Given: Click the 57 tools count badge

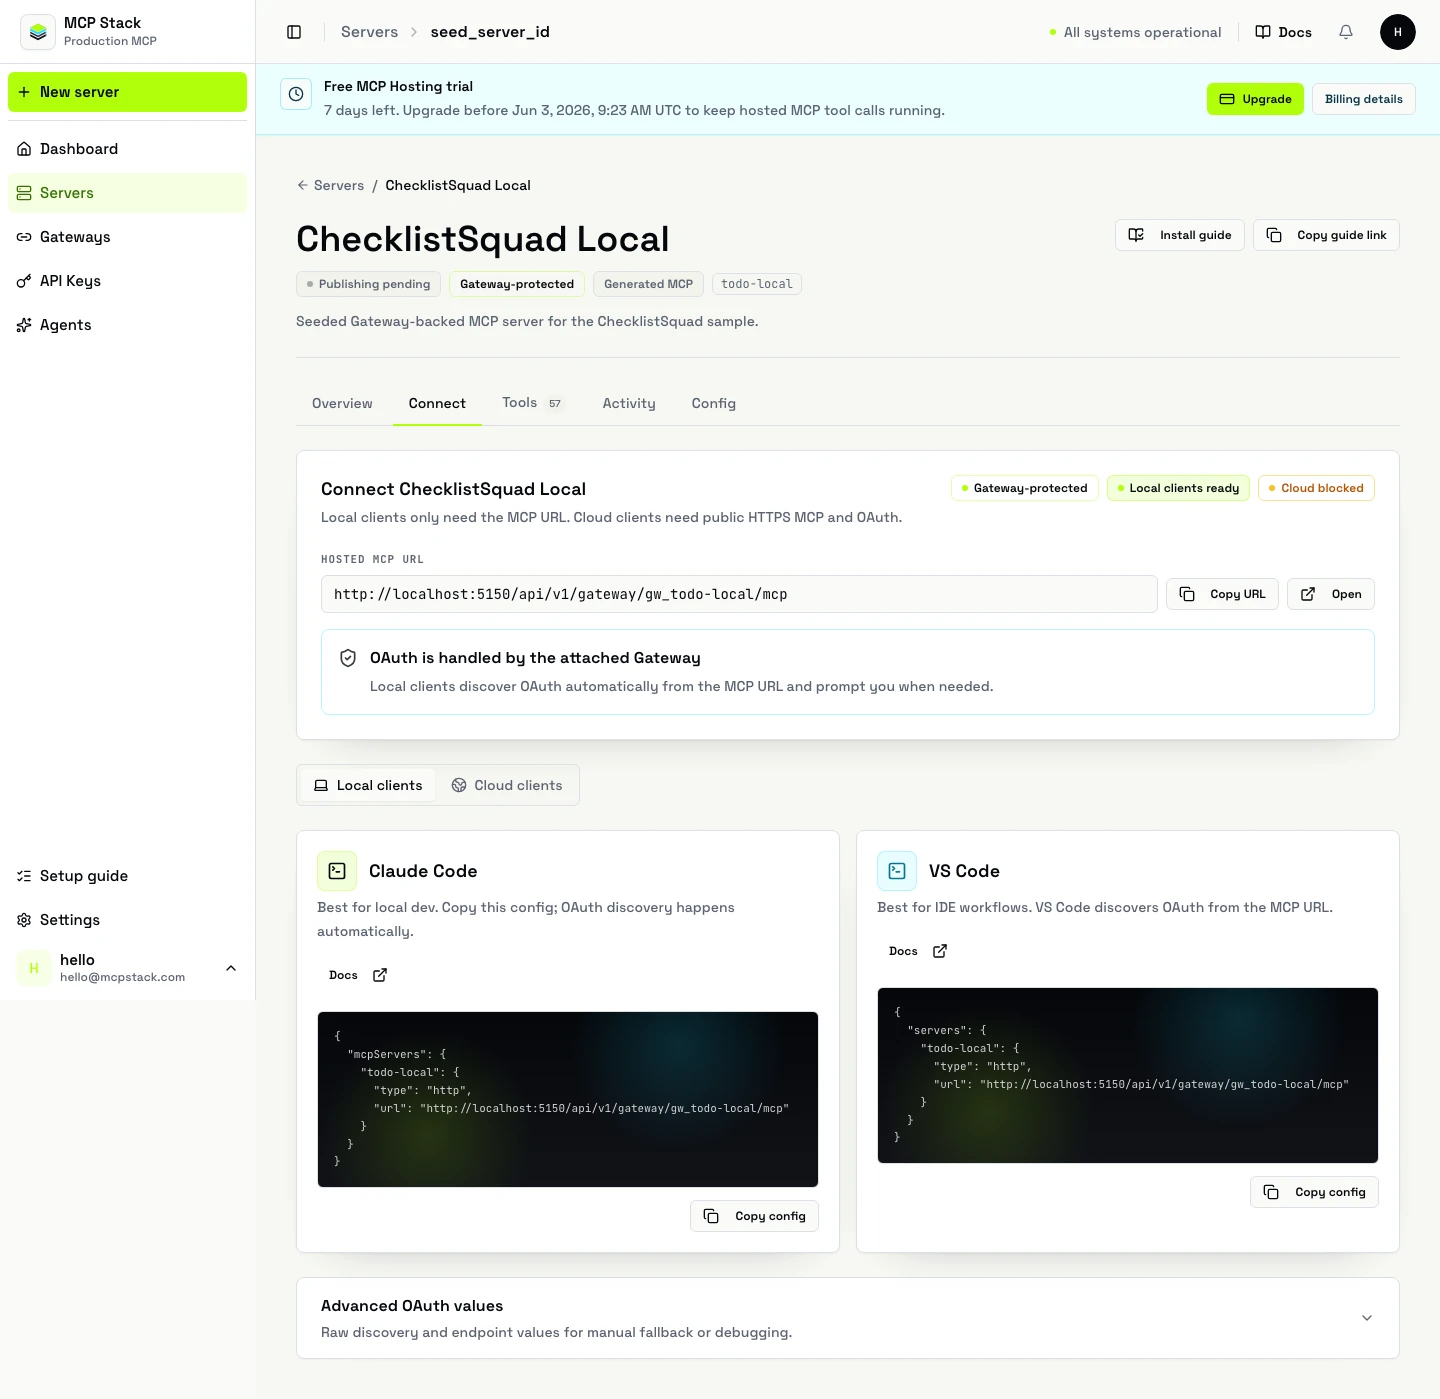Looking at the screenshot, I should pos(555,404).
